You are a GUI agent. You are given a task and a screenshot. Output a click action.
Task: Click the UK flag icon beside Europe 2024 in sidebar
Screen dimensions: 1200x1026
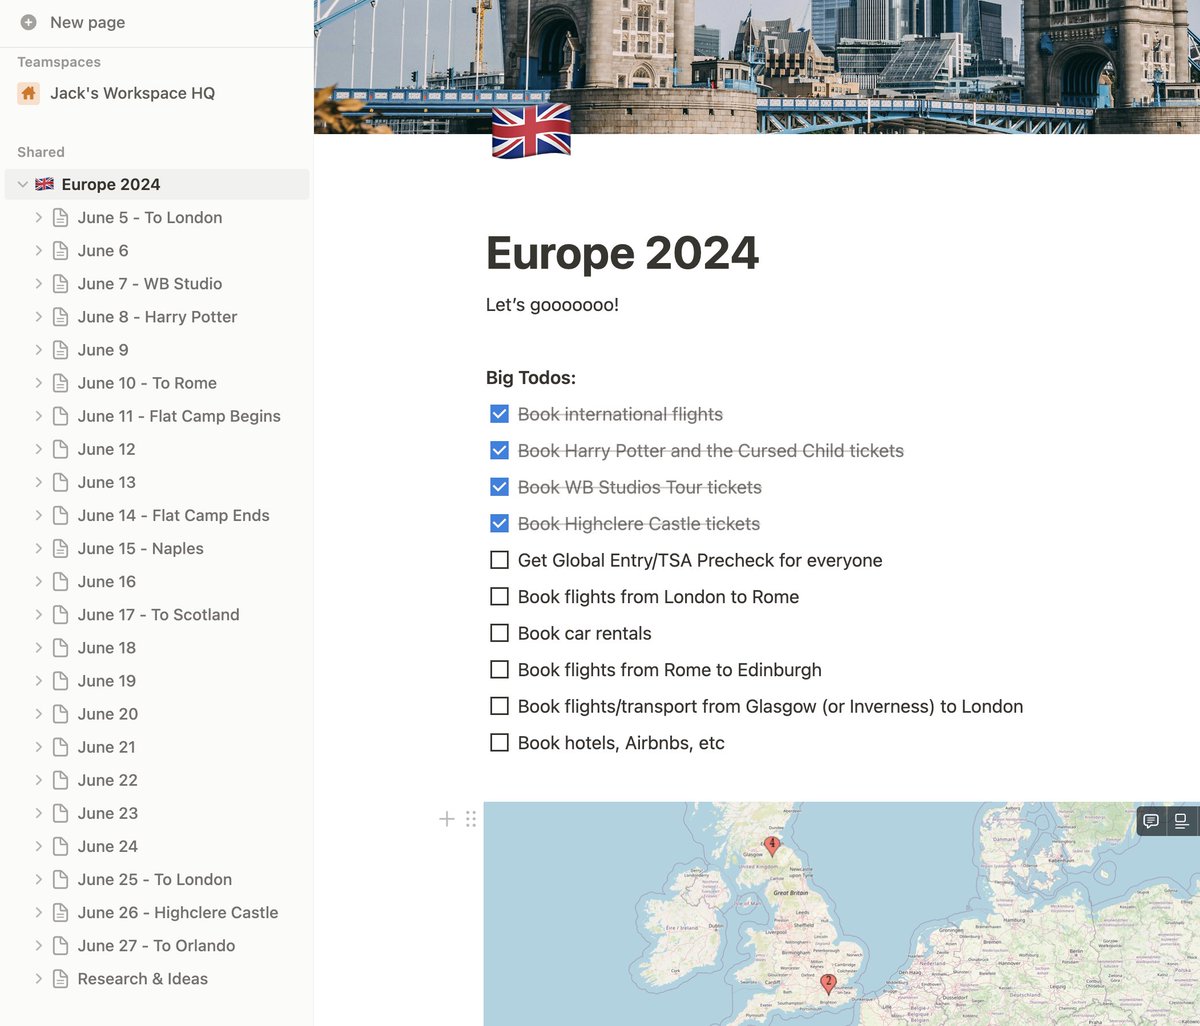(44, 184)
